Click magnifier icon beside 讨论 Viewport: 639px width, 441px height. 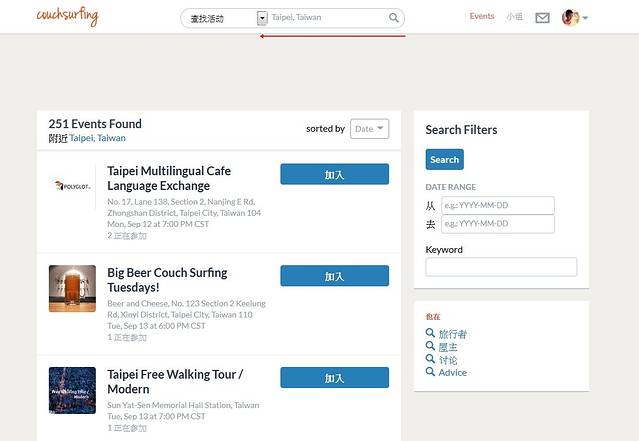coord(430,360)
